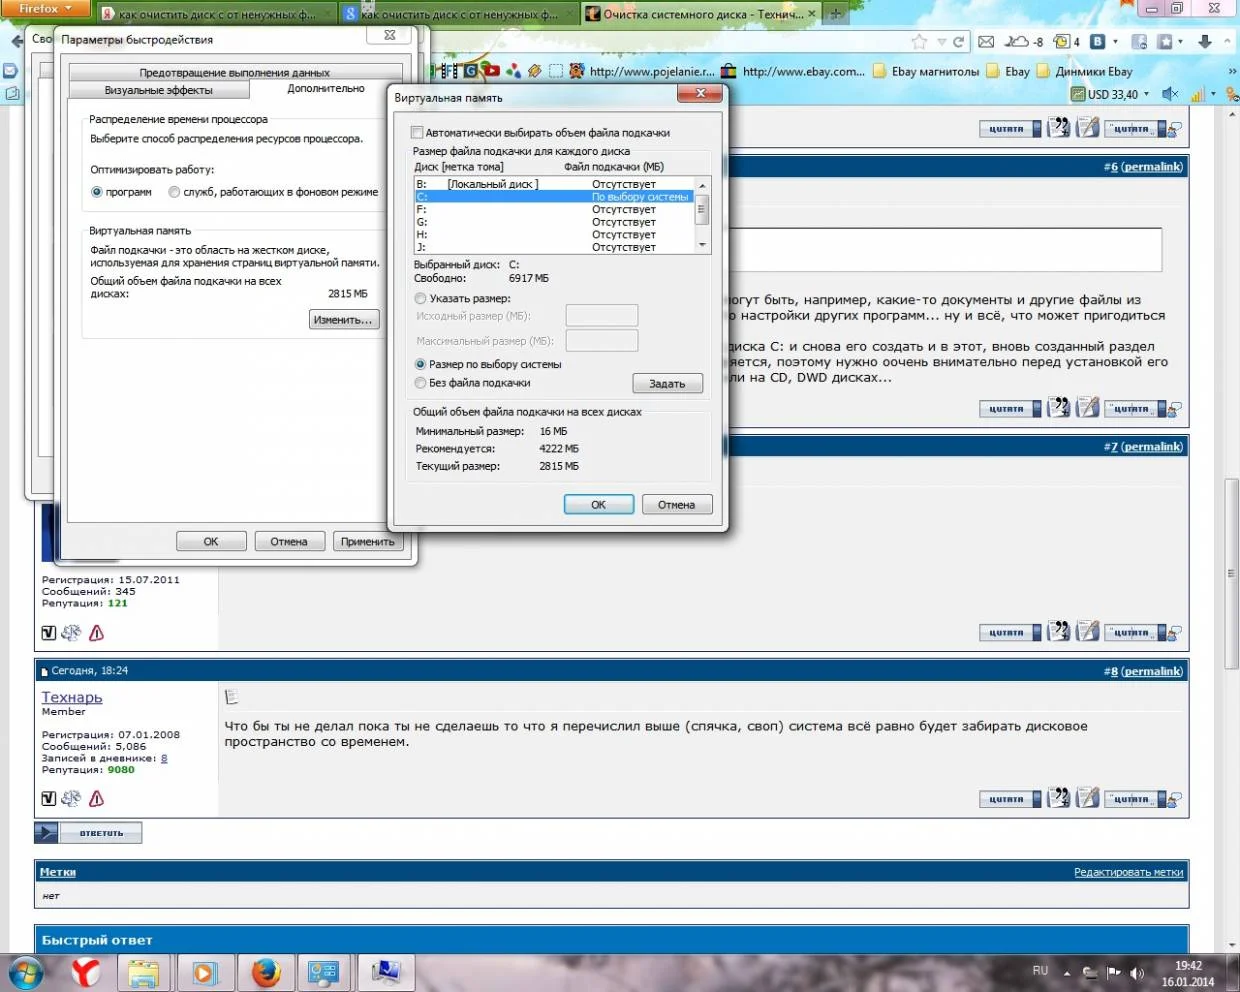Open volume control in system tray
The height and width of the screenshot is (992, 1240).
tap(1137, 973)
